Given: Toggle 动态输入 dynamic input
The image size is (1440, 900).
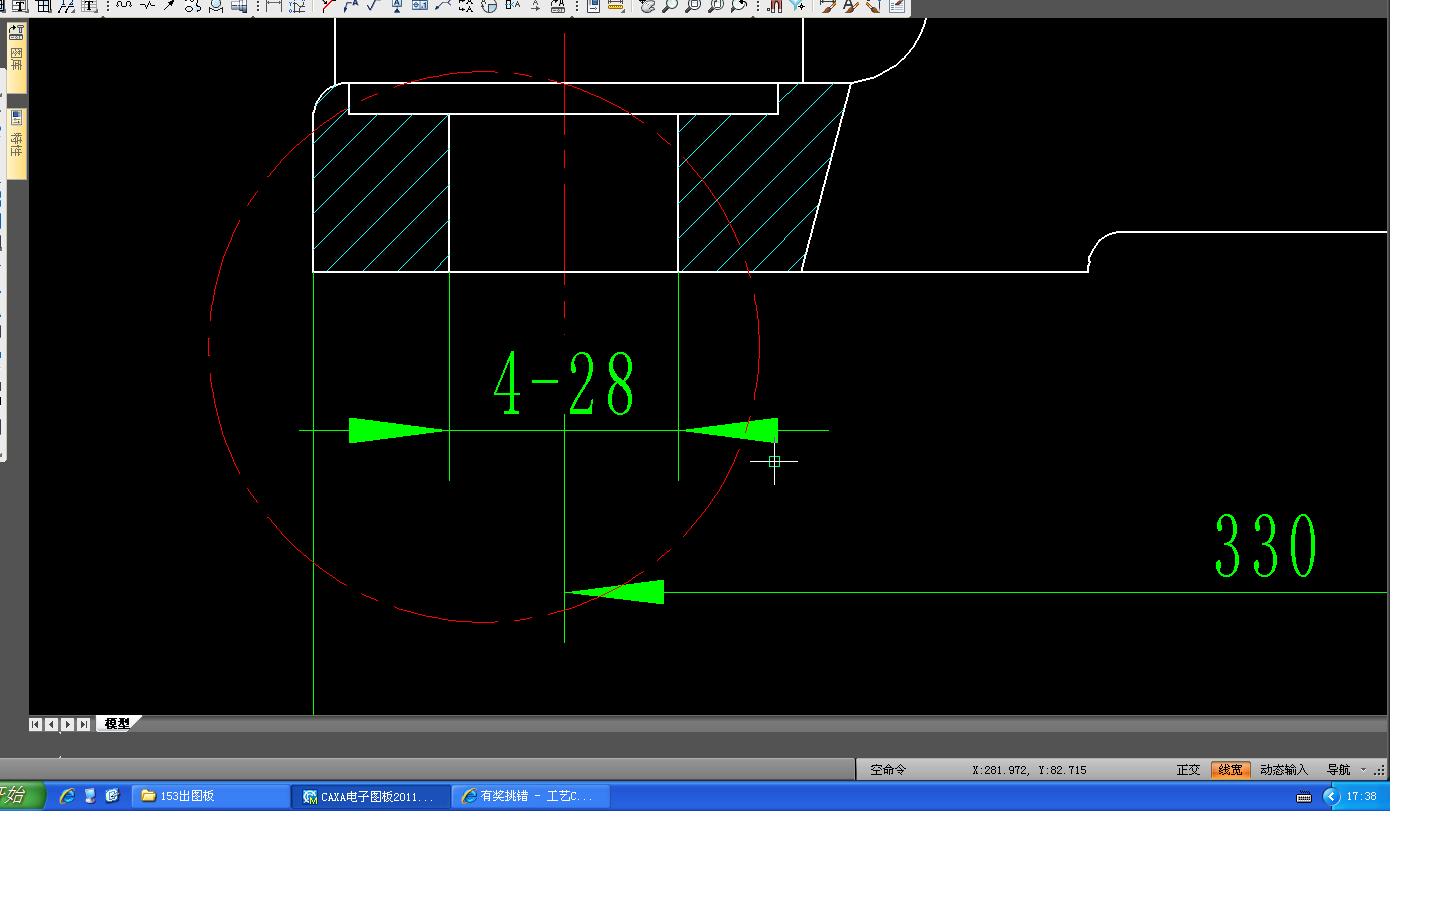Looking at the screenshot, I should pyautogui.click(x=1283, y=770).
